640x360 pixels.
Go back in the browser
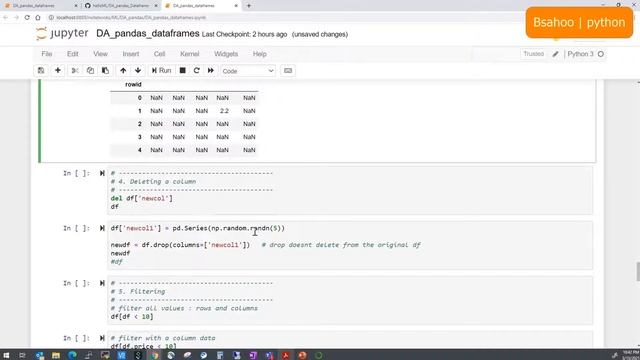[x=6, y=18]
